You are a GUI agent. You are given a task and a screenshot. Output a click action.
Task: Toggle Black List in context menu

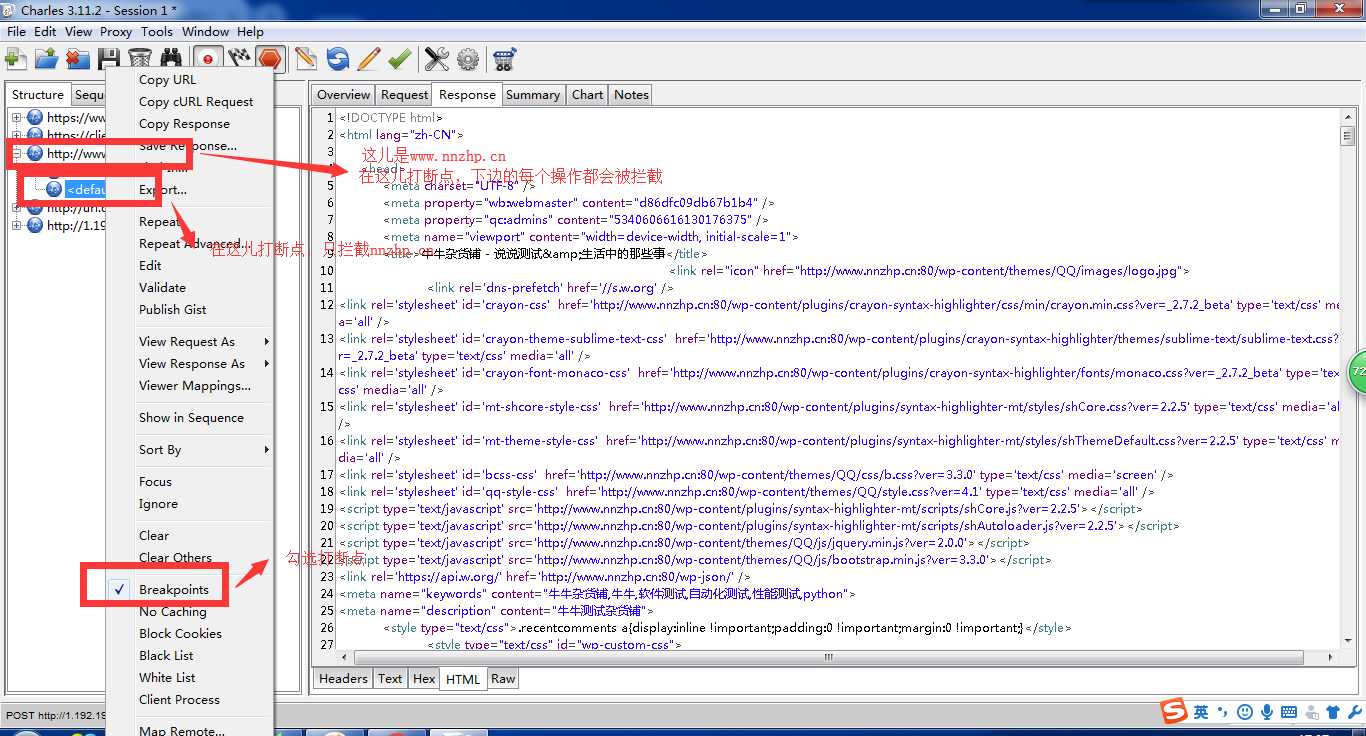pyautogui.click(x=167, y=655)
